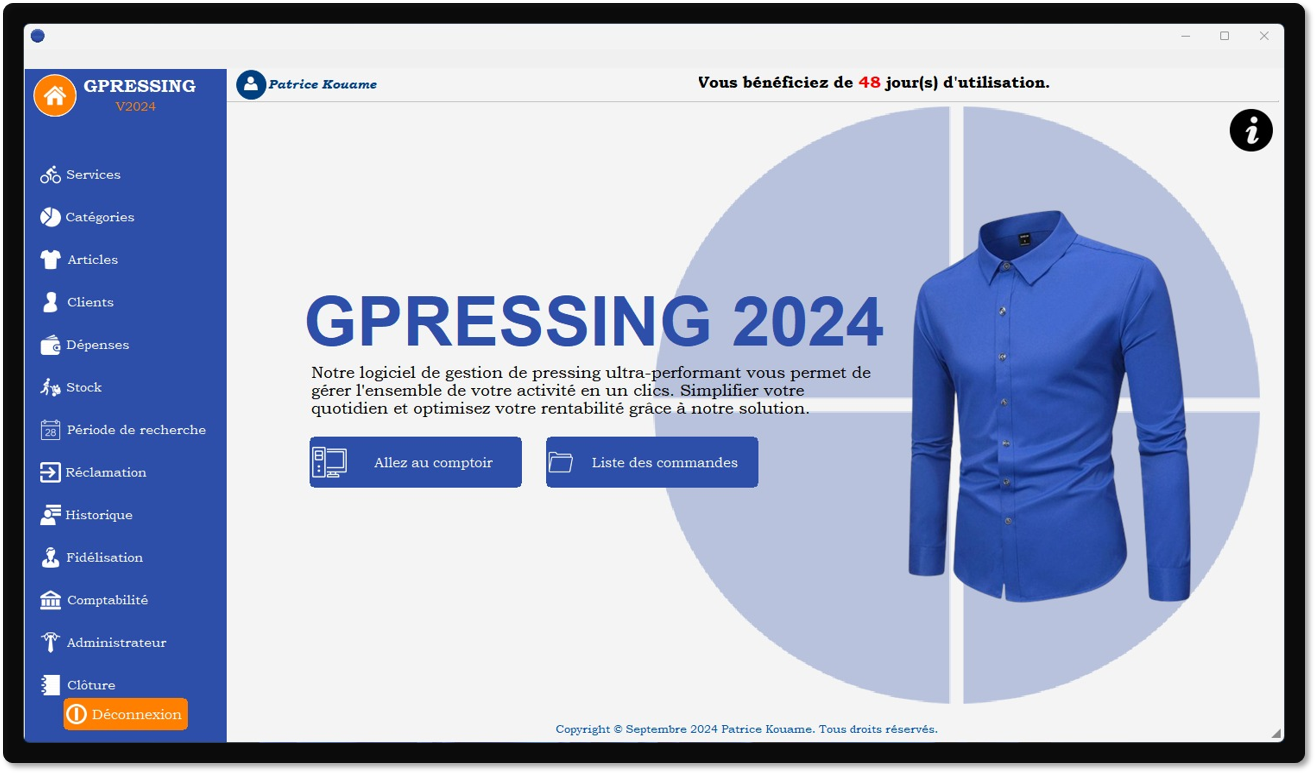This screenshot has height=773, width=1315.
Task: Click the orange home icon
Action: point(55,95)
